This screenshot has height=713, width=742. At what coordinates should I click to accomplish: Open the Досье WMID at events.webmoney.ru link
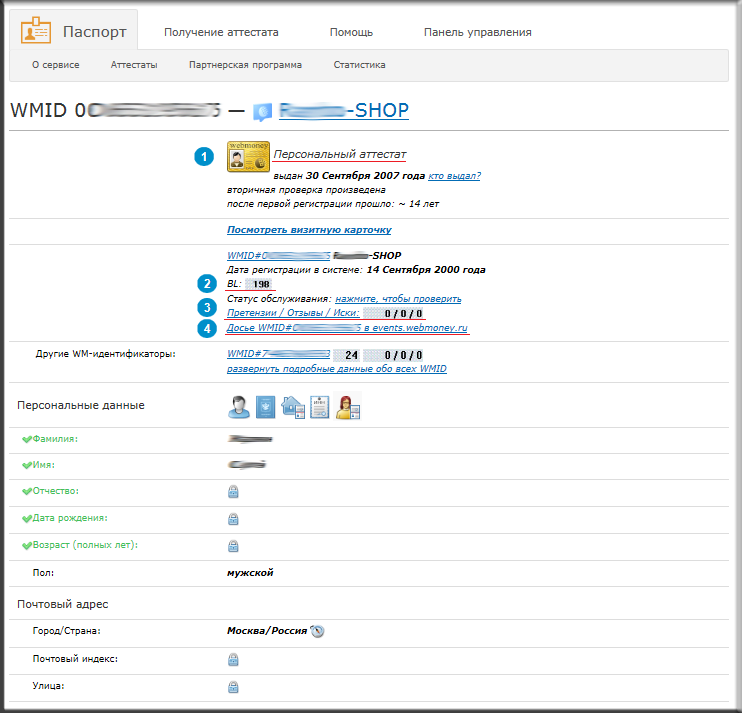(x=347, y=327)
